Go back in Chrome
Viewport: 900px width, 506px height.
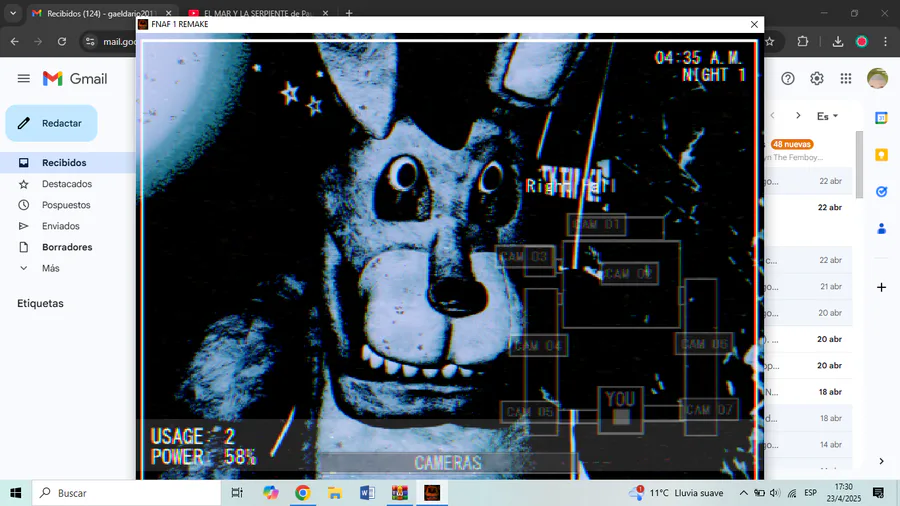click(15, 41)
